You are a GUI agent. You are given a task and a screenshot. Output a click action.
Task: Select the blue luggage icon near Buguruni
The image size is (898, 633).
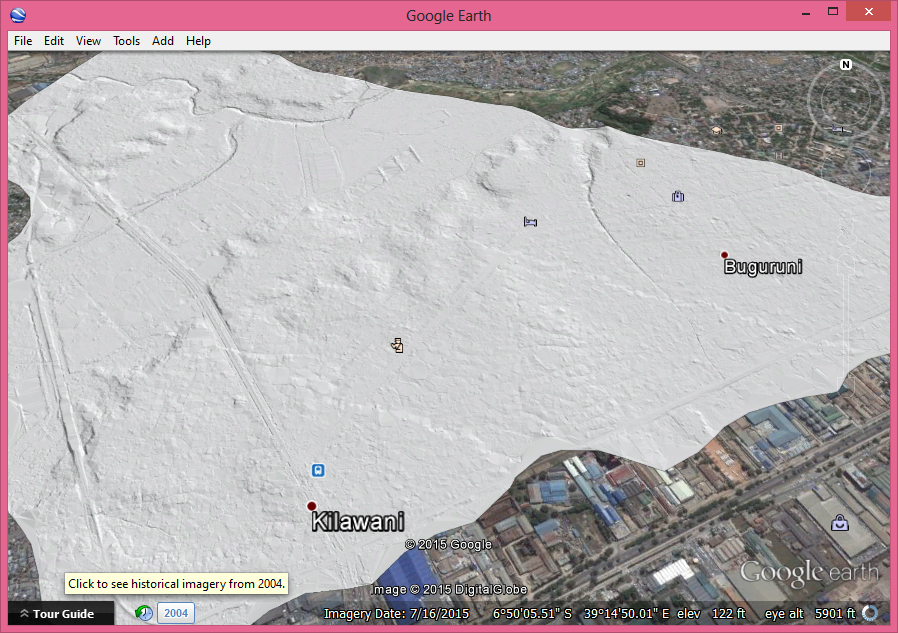point(678,196)
